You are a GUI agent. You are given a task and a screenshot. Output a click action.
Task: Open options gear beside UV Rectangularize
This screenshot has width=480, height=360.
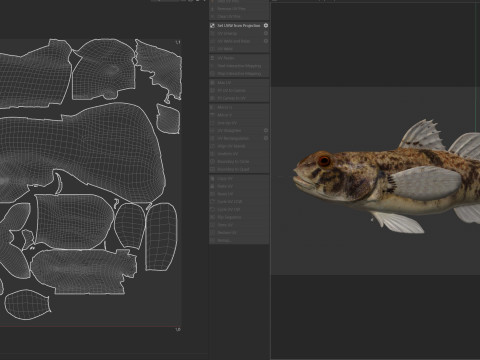(x=266, y=138)
